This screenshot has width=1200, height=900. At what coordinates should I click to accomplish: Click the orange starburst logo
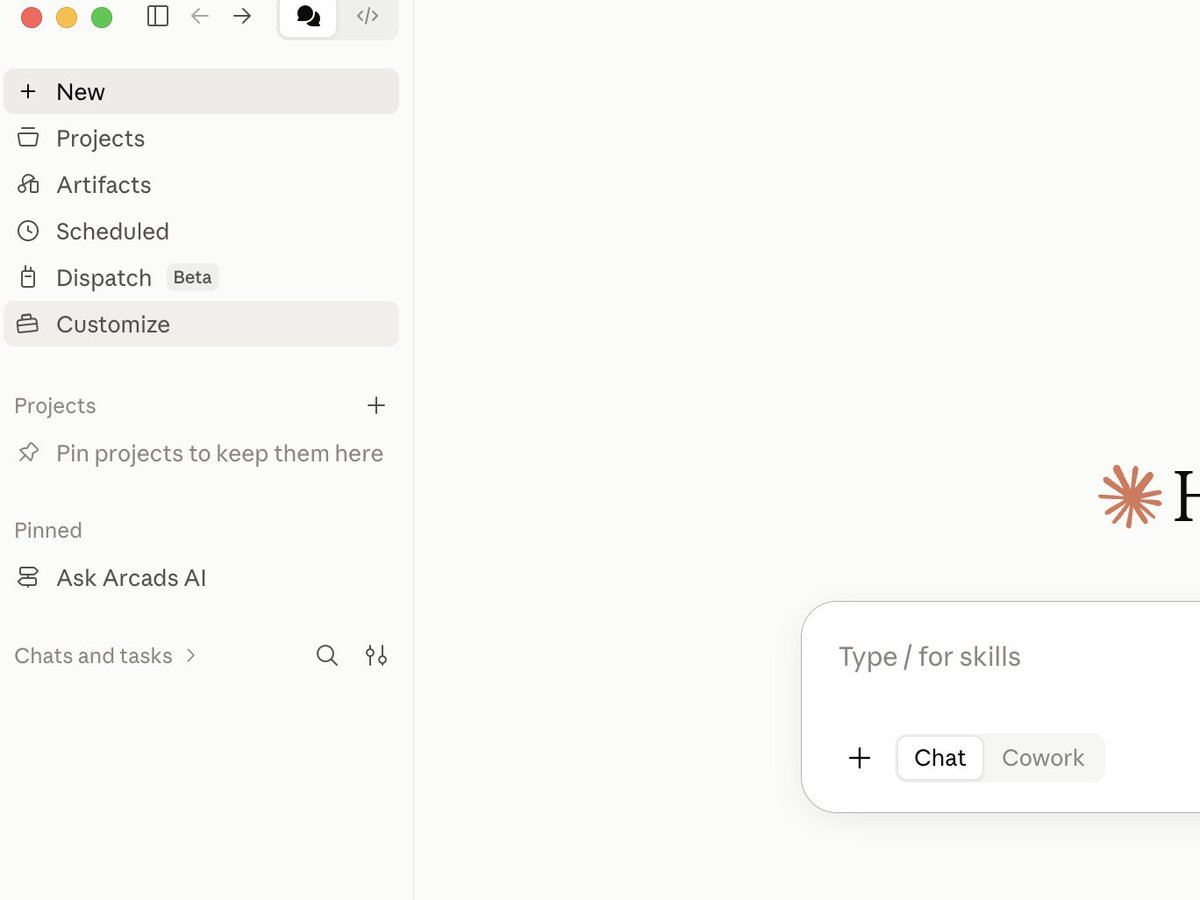(x=1130, y=497)
